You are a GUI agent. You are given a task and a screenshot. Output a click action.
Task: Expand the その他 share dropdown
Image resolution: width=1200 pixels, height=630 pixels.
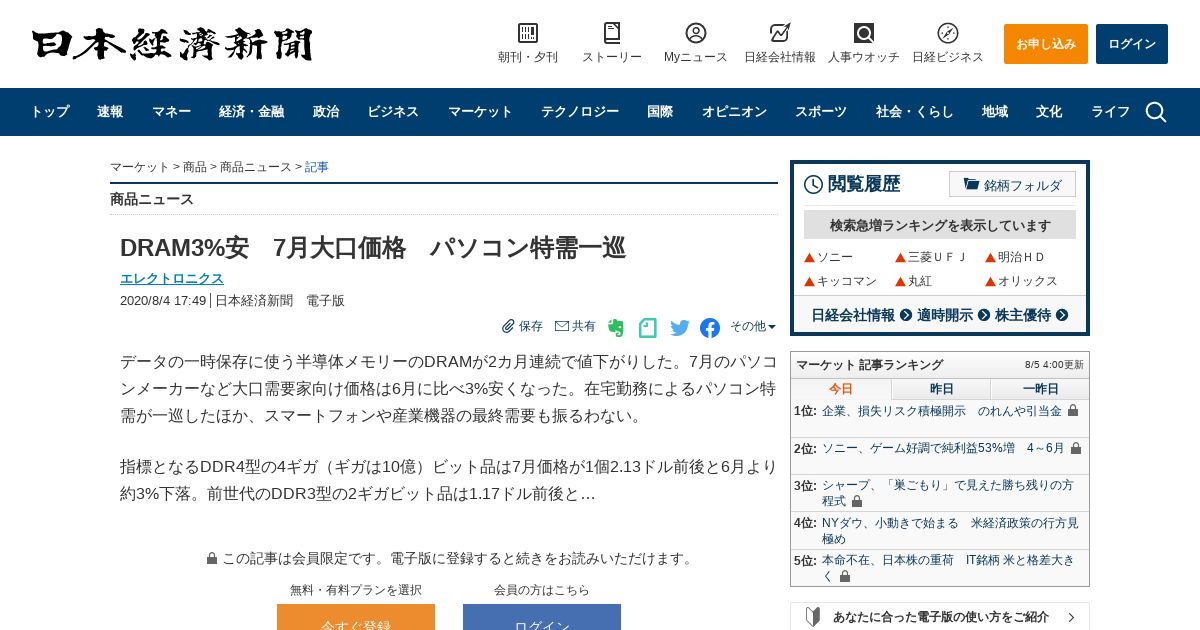coord(753,326)
